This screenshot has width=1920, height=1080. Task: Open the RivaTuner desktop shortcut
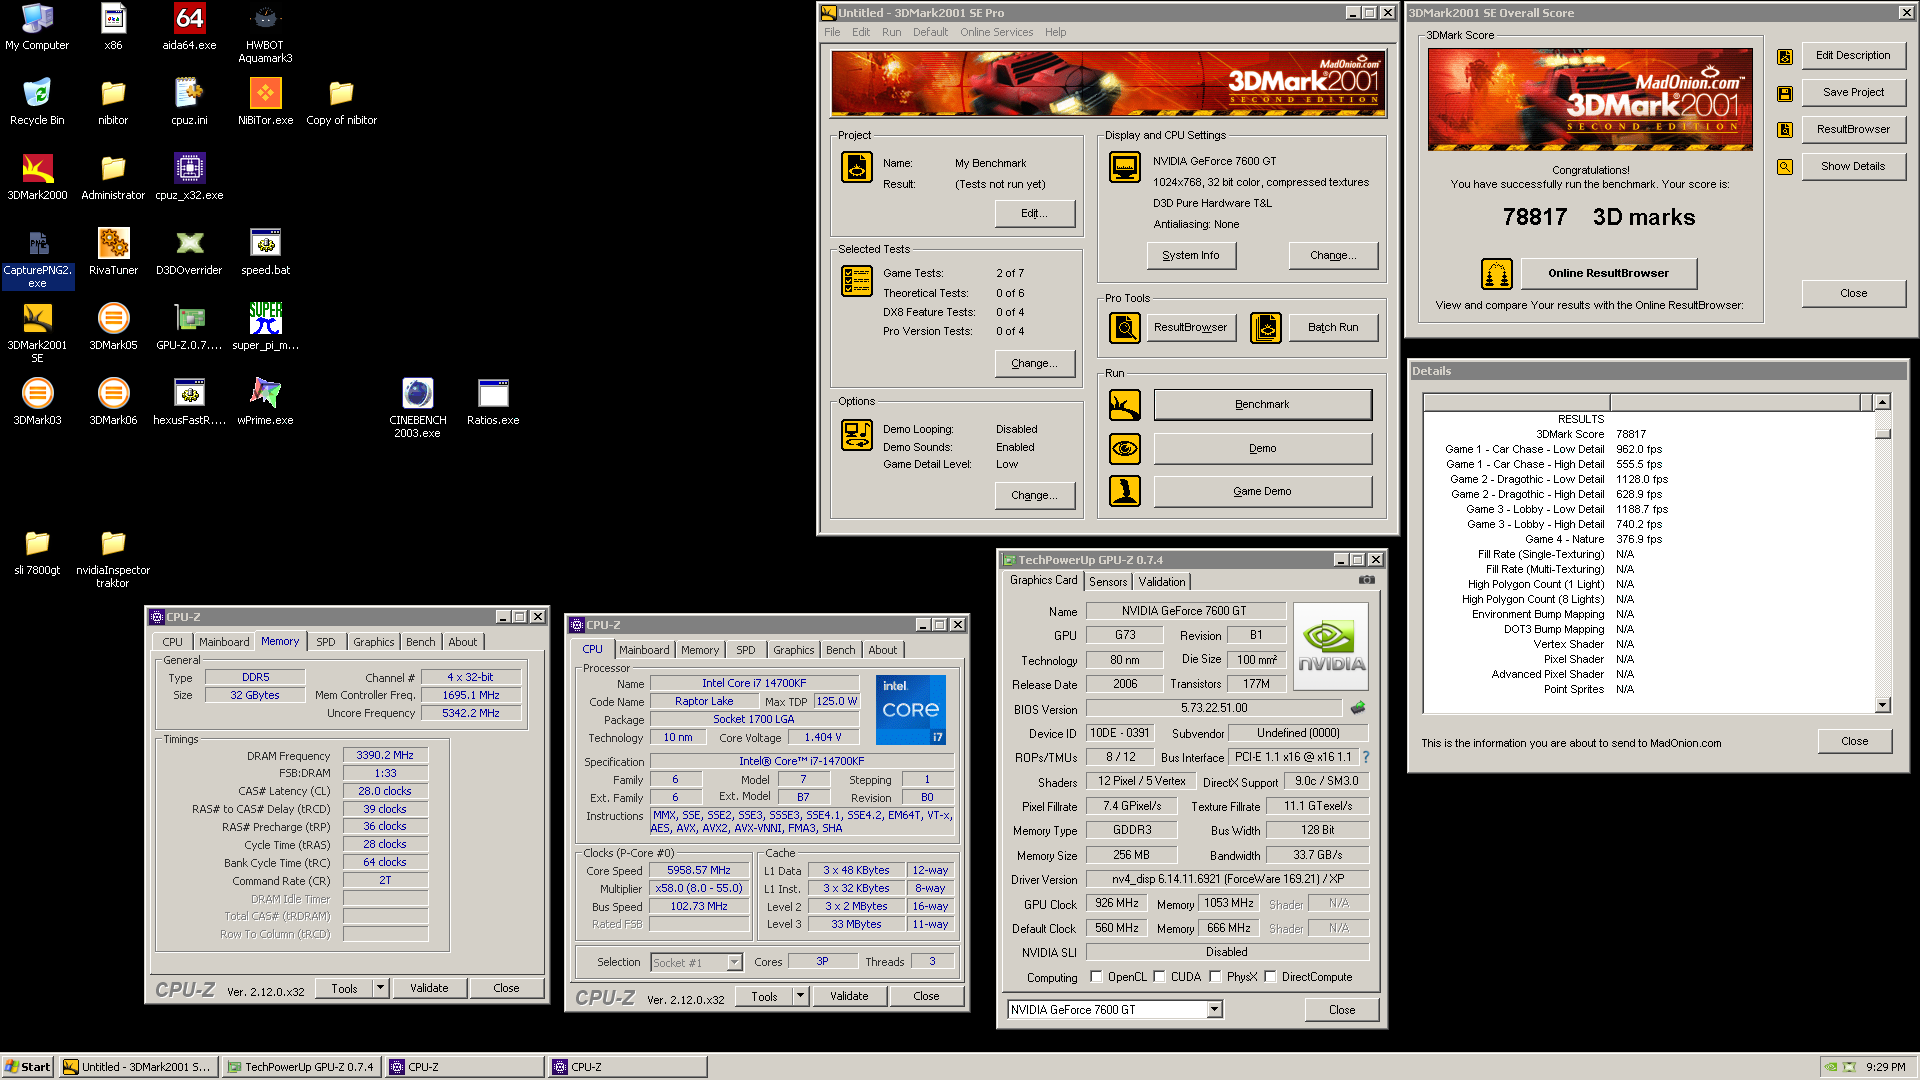coord(113,251)
